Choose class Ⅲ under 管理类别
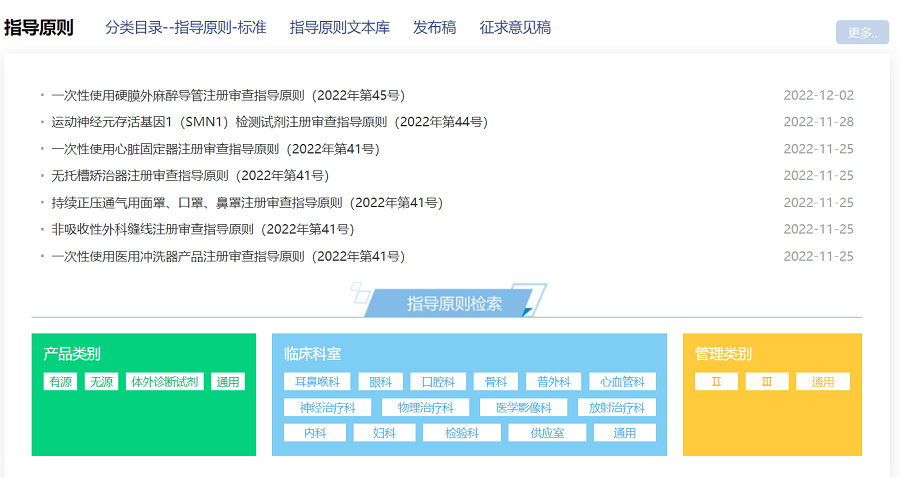900x478 pixels. tap(767, 382)
